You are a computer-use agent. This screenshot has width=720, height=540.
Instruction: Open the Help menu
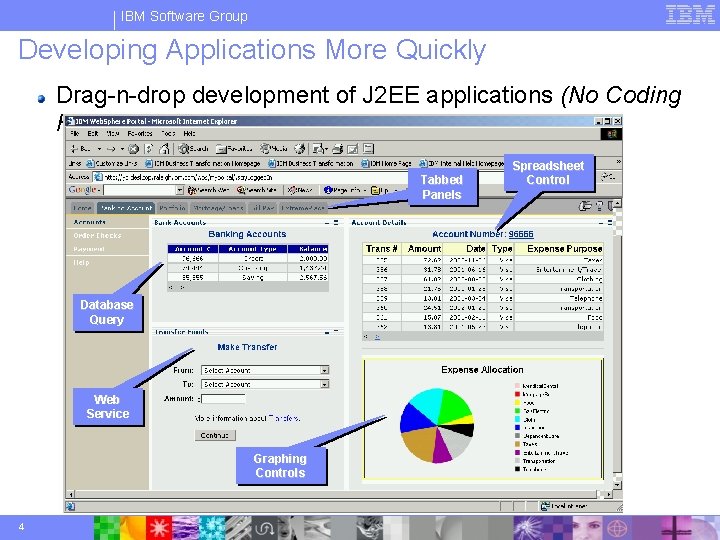[x=189, y=134]
